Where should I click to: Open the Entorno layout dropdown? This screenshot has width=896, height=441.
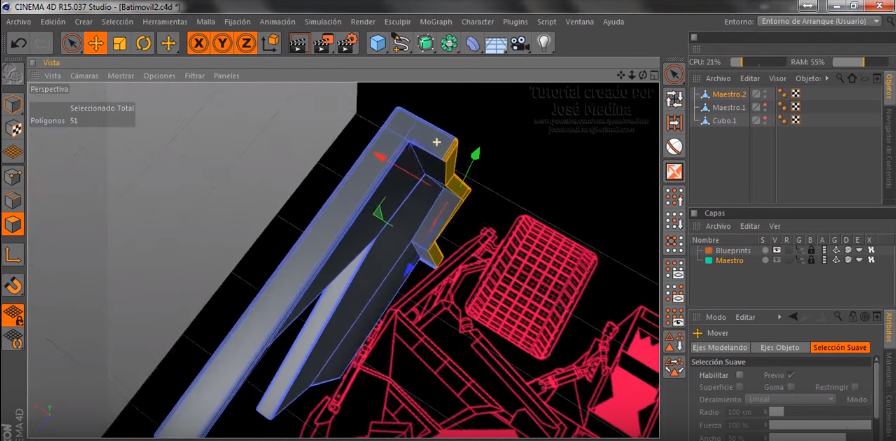click(x=820, y=21)
